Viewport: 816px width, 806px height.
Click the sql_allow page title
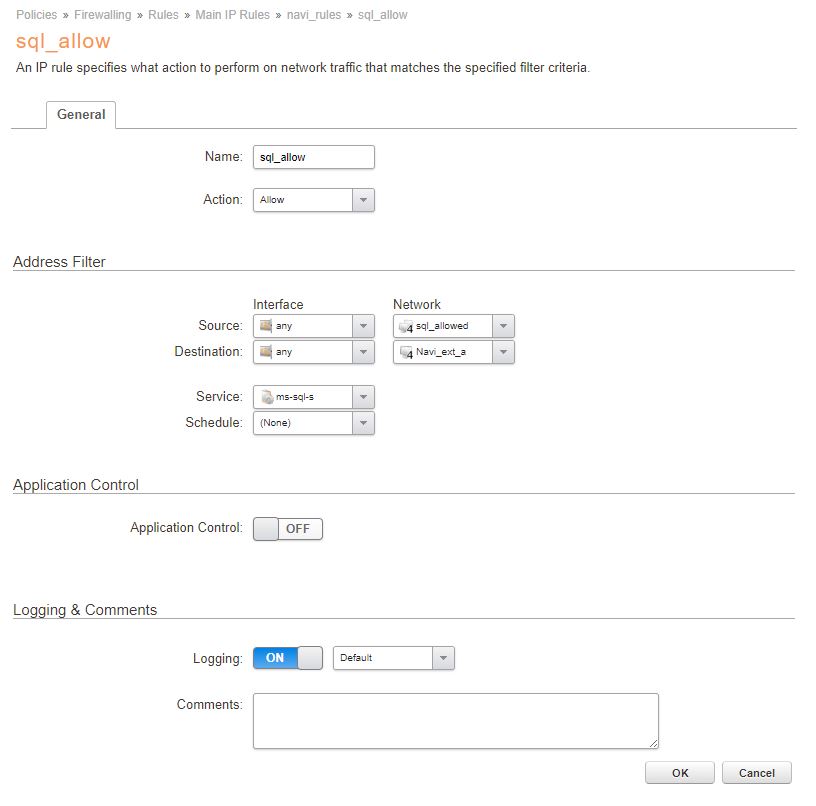63,41
